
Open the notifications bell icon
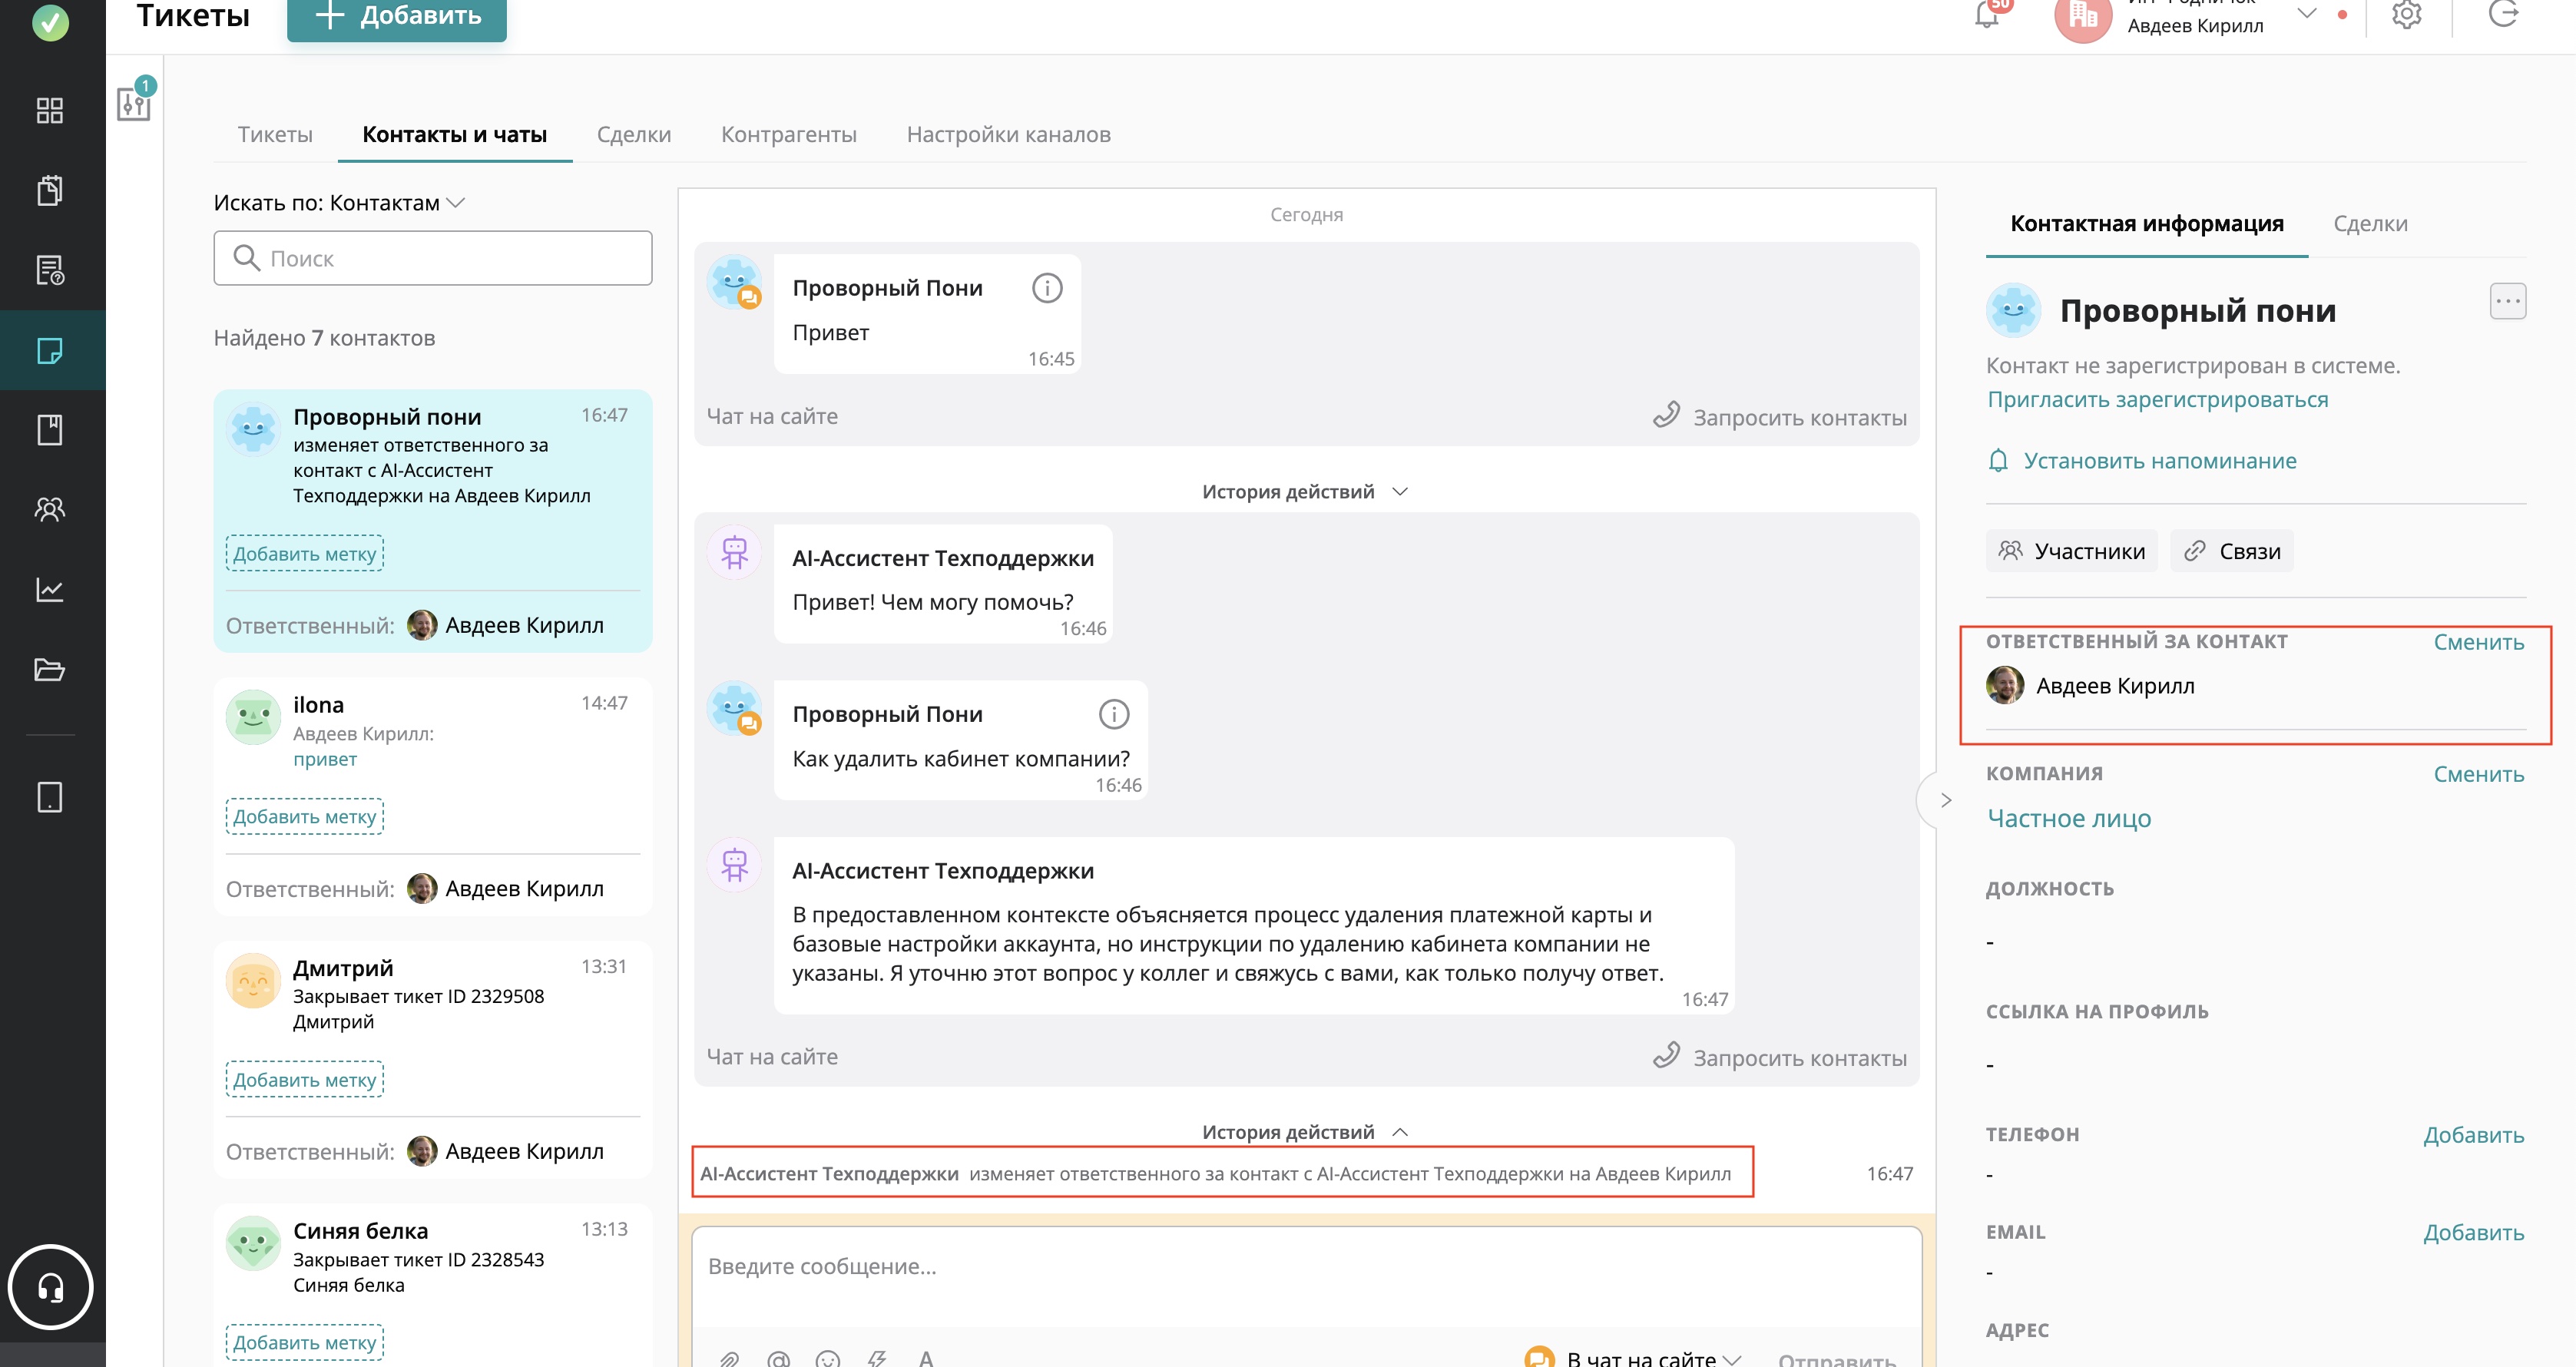point(1986,15)
